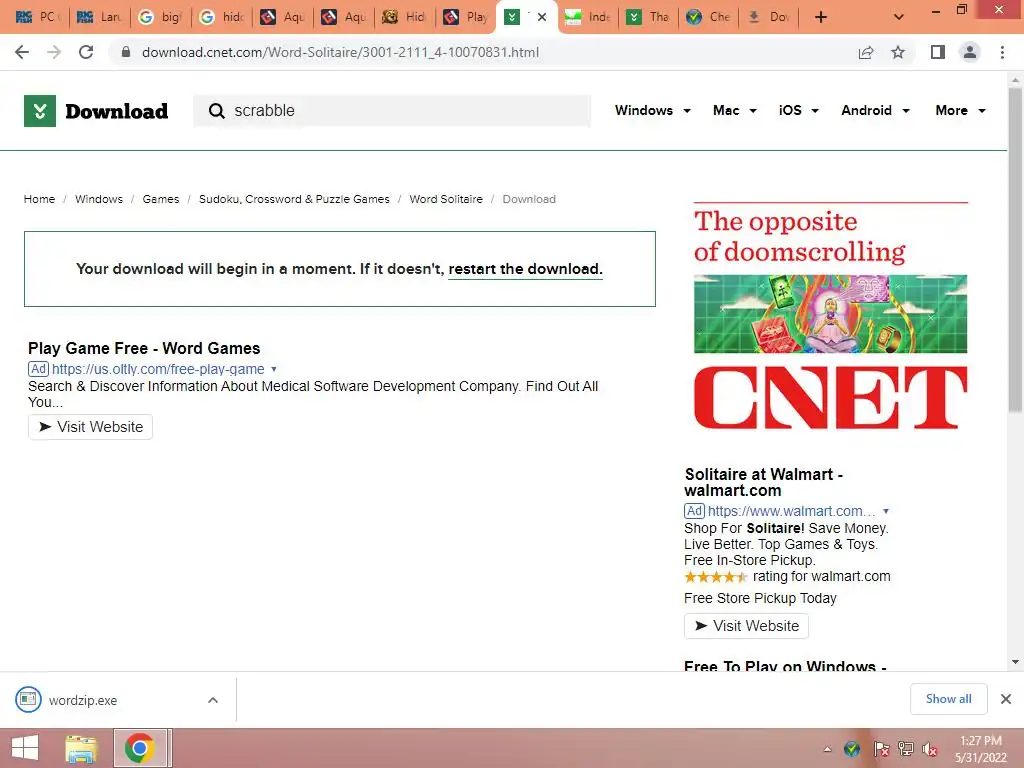Click Chrome icon in taskbar

coord(140,748)
